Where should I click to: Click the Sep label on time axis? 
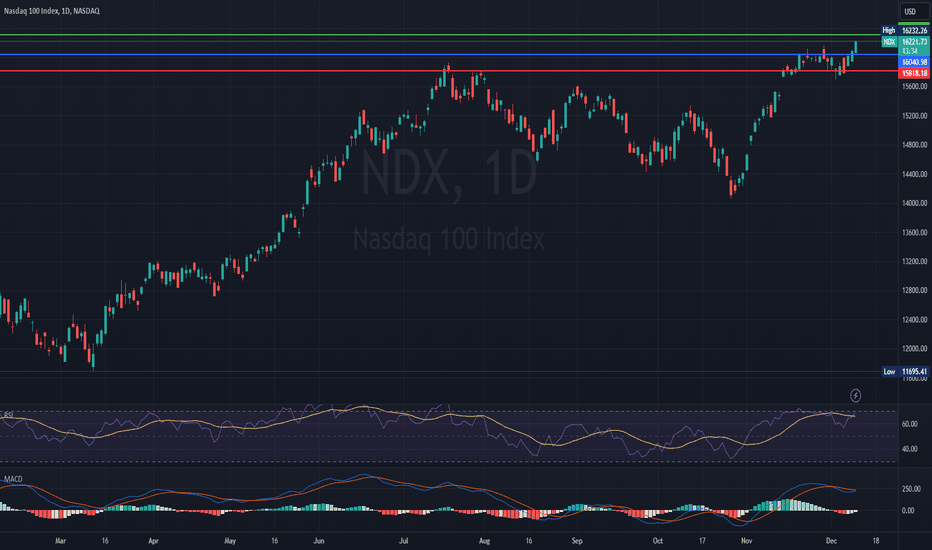[577, 541]
